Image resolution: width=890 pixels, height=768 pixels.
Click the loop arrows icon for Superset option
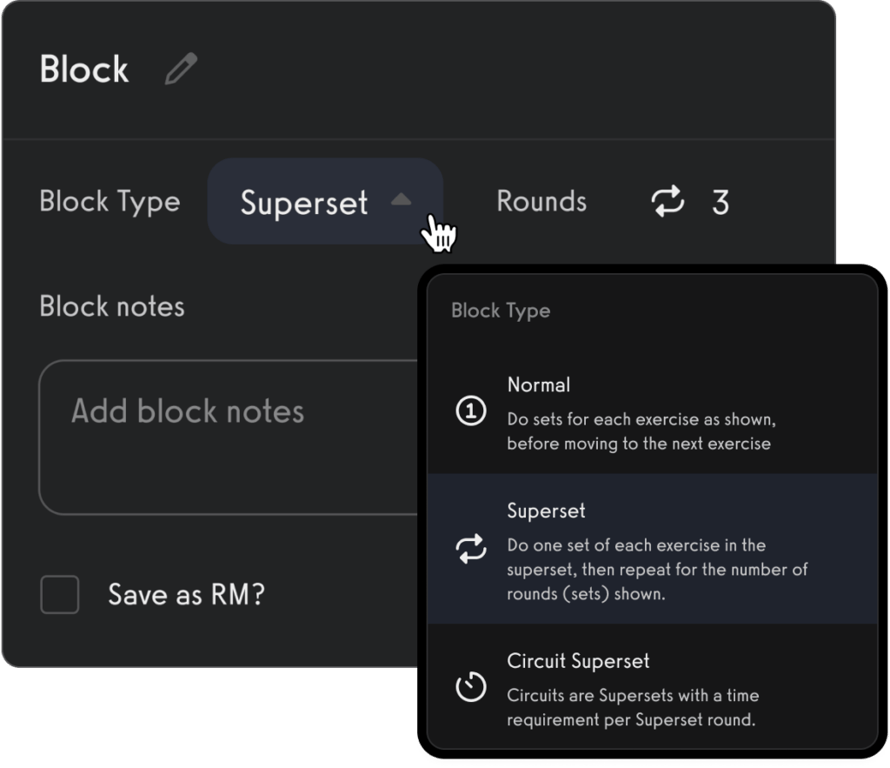pyautogui.click(x=471, y=548)
